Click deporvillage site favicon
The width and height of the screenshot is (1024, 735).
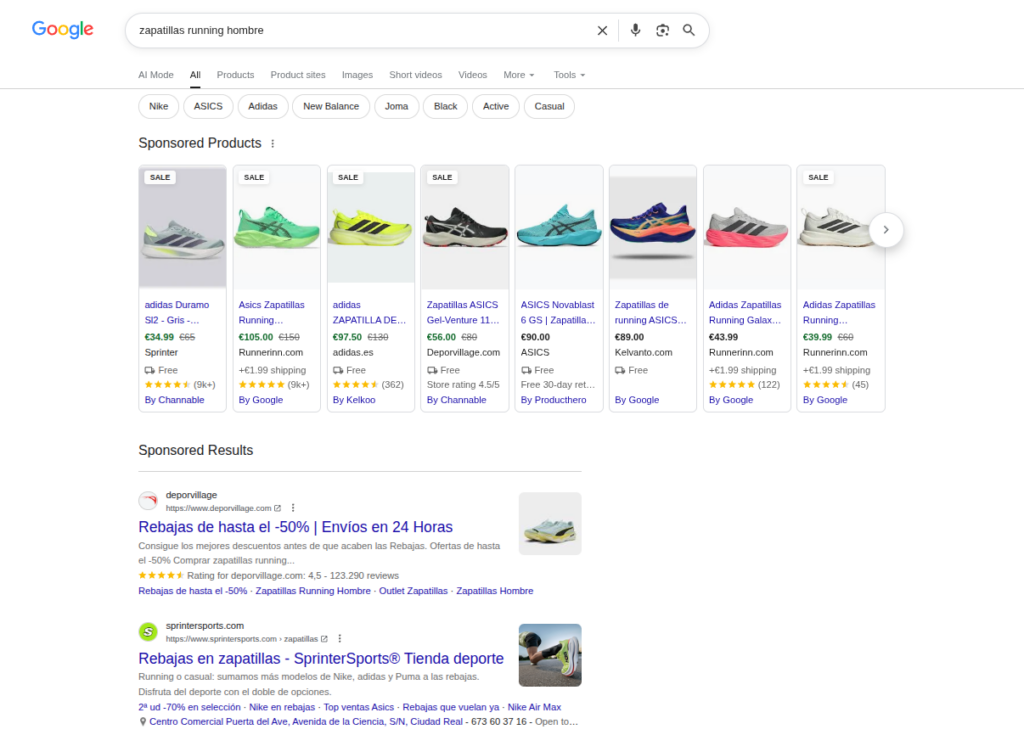coord(148,501)
